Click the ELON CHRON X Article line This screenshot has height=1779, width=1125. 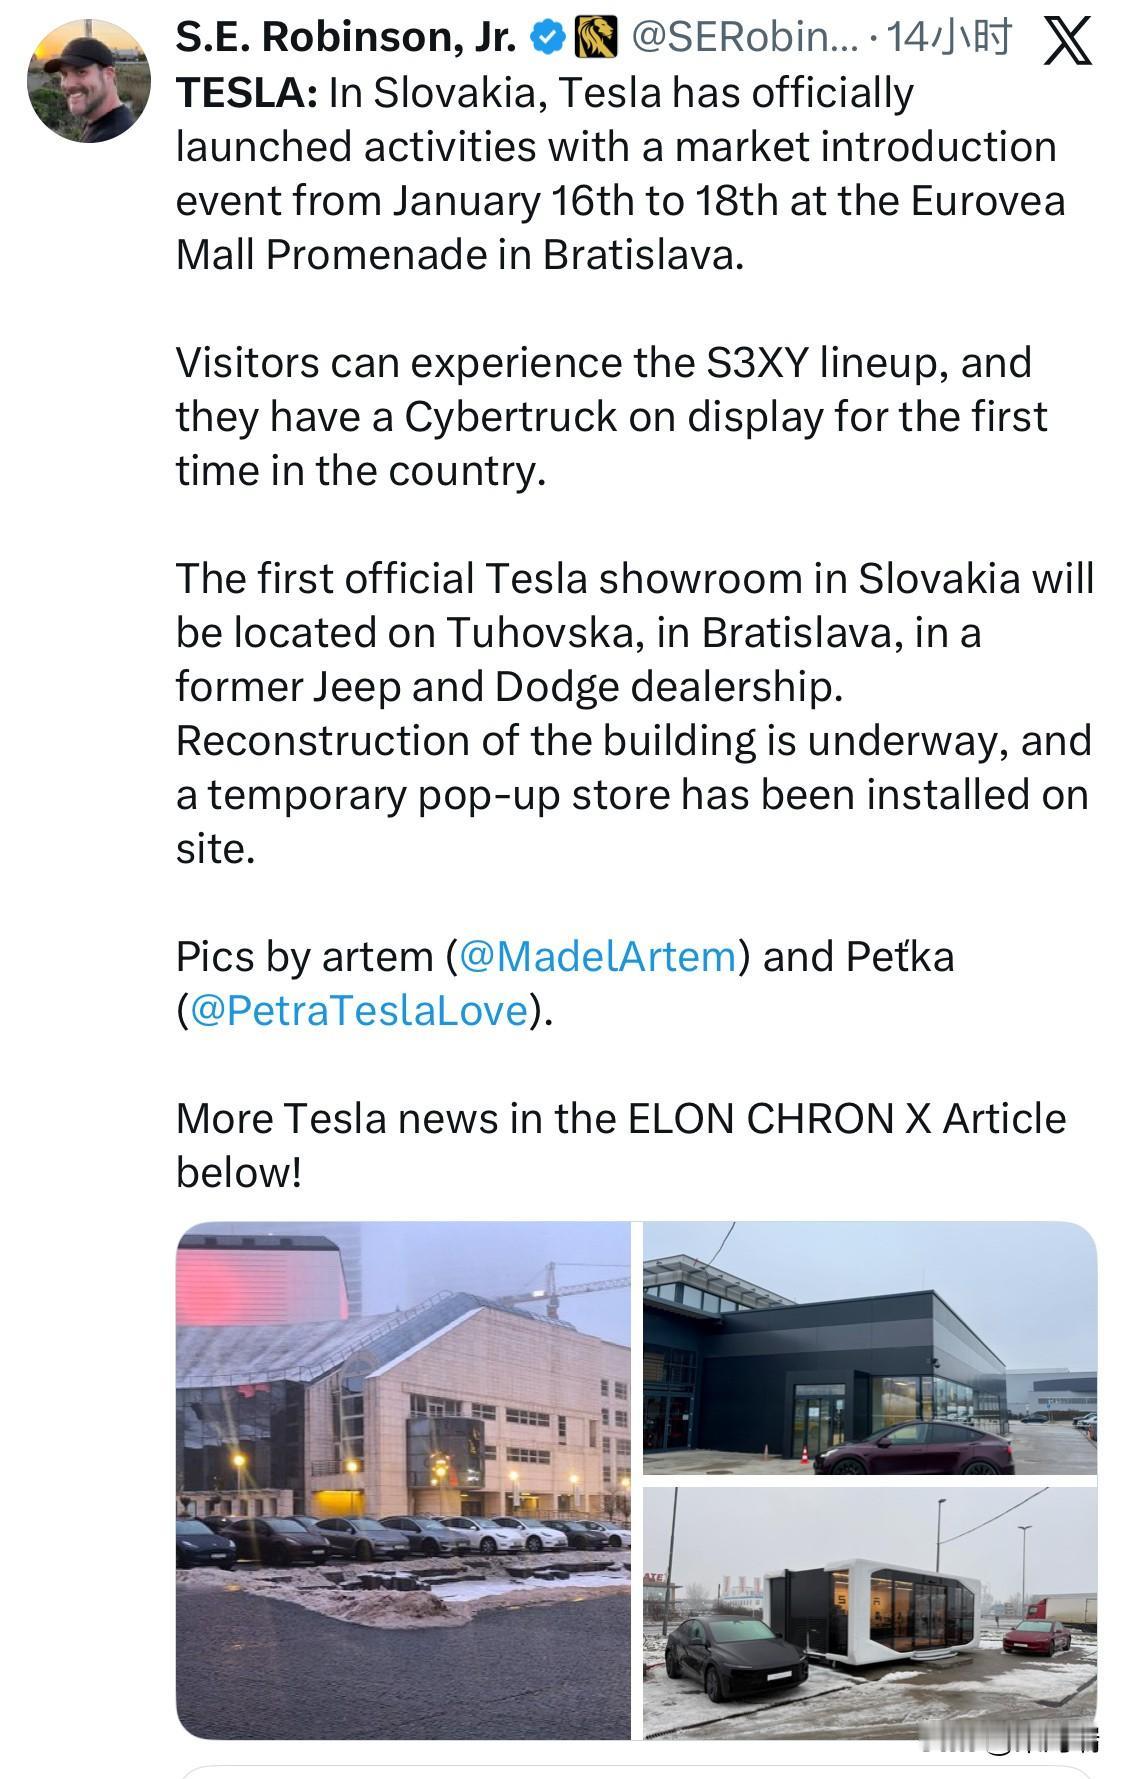coord(620,1118)
